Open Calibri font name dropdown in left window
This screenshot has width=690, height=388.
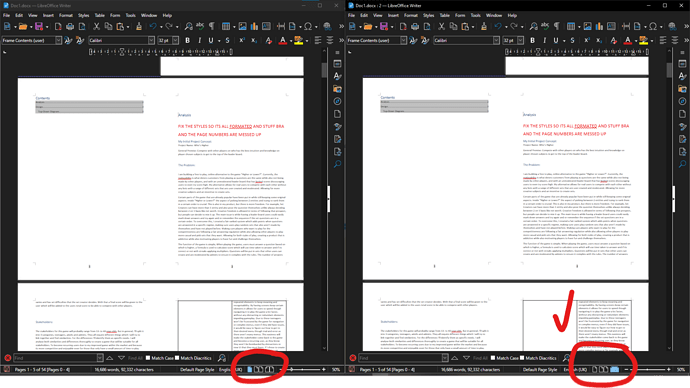(151, 40)
